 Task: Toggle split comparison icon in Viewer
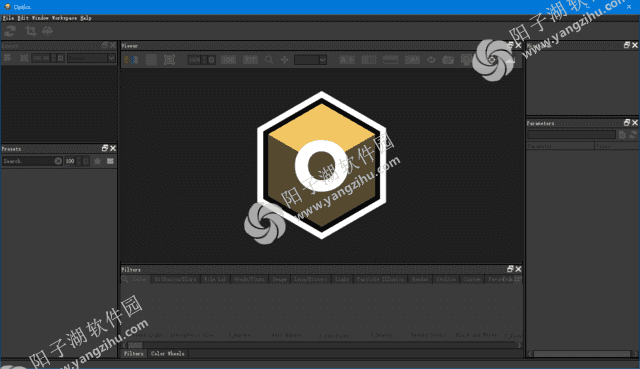tap(369, 60)
